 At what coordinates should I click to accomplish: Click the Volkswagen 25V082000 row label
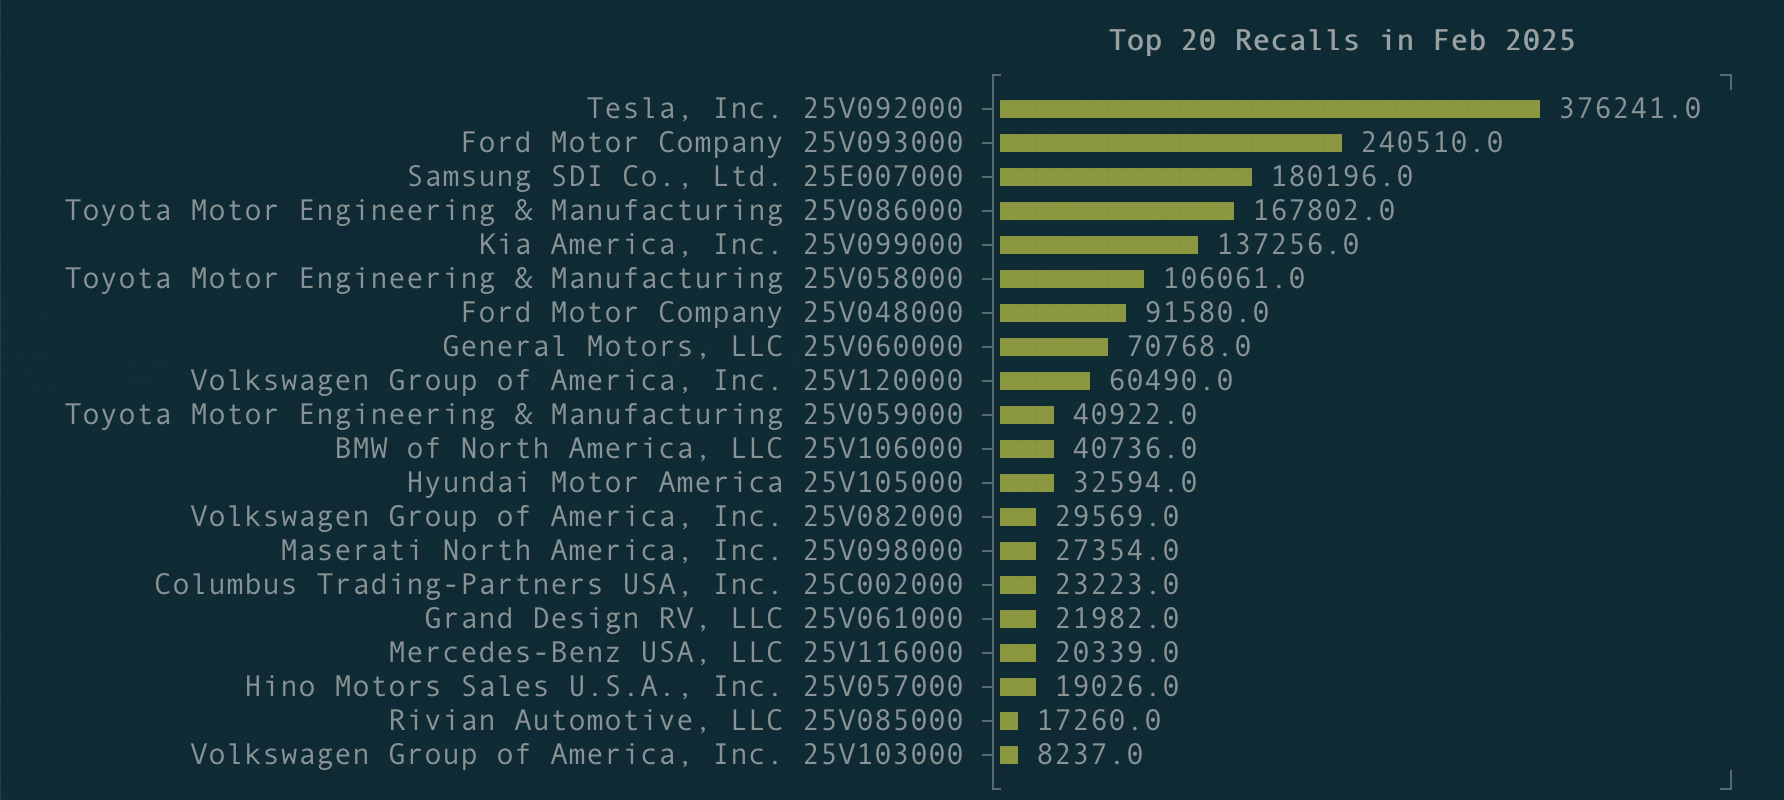577,516
